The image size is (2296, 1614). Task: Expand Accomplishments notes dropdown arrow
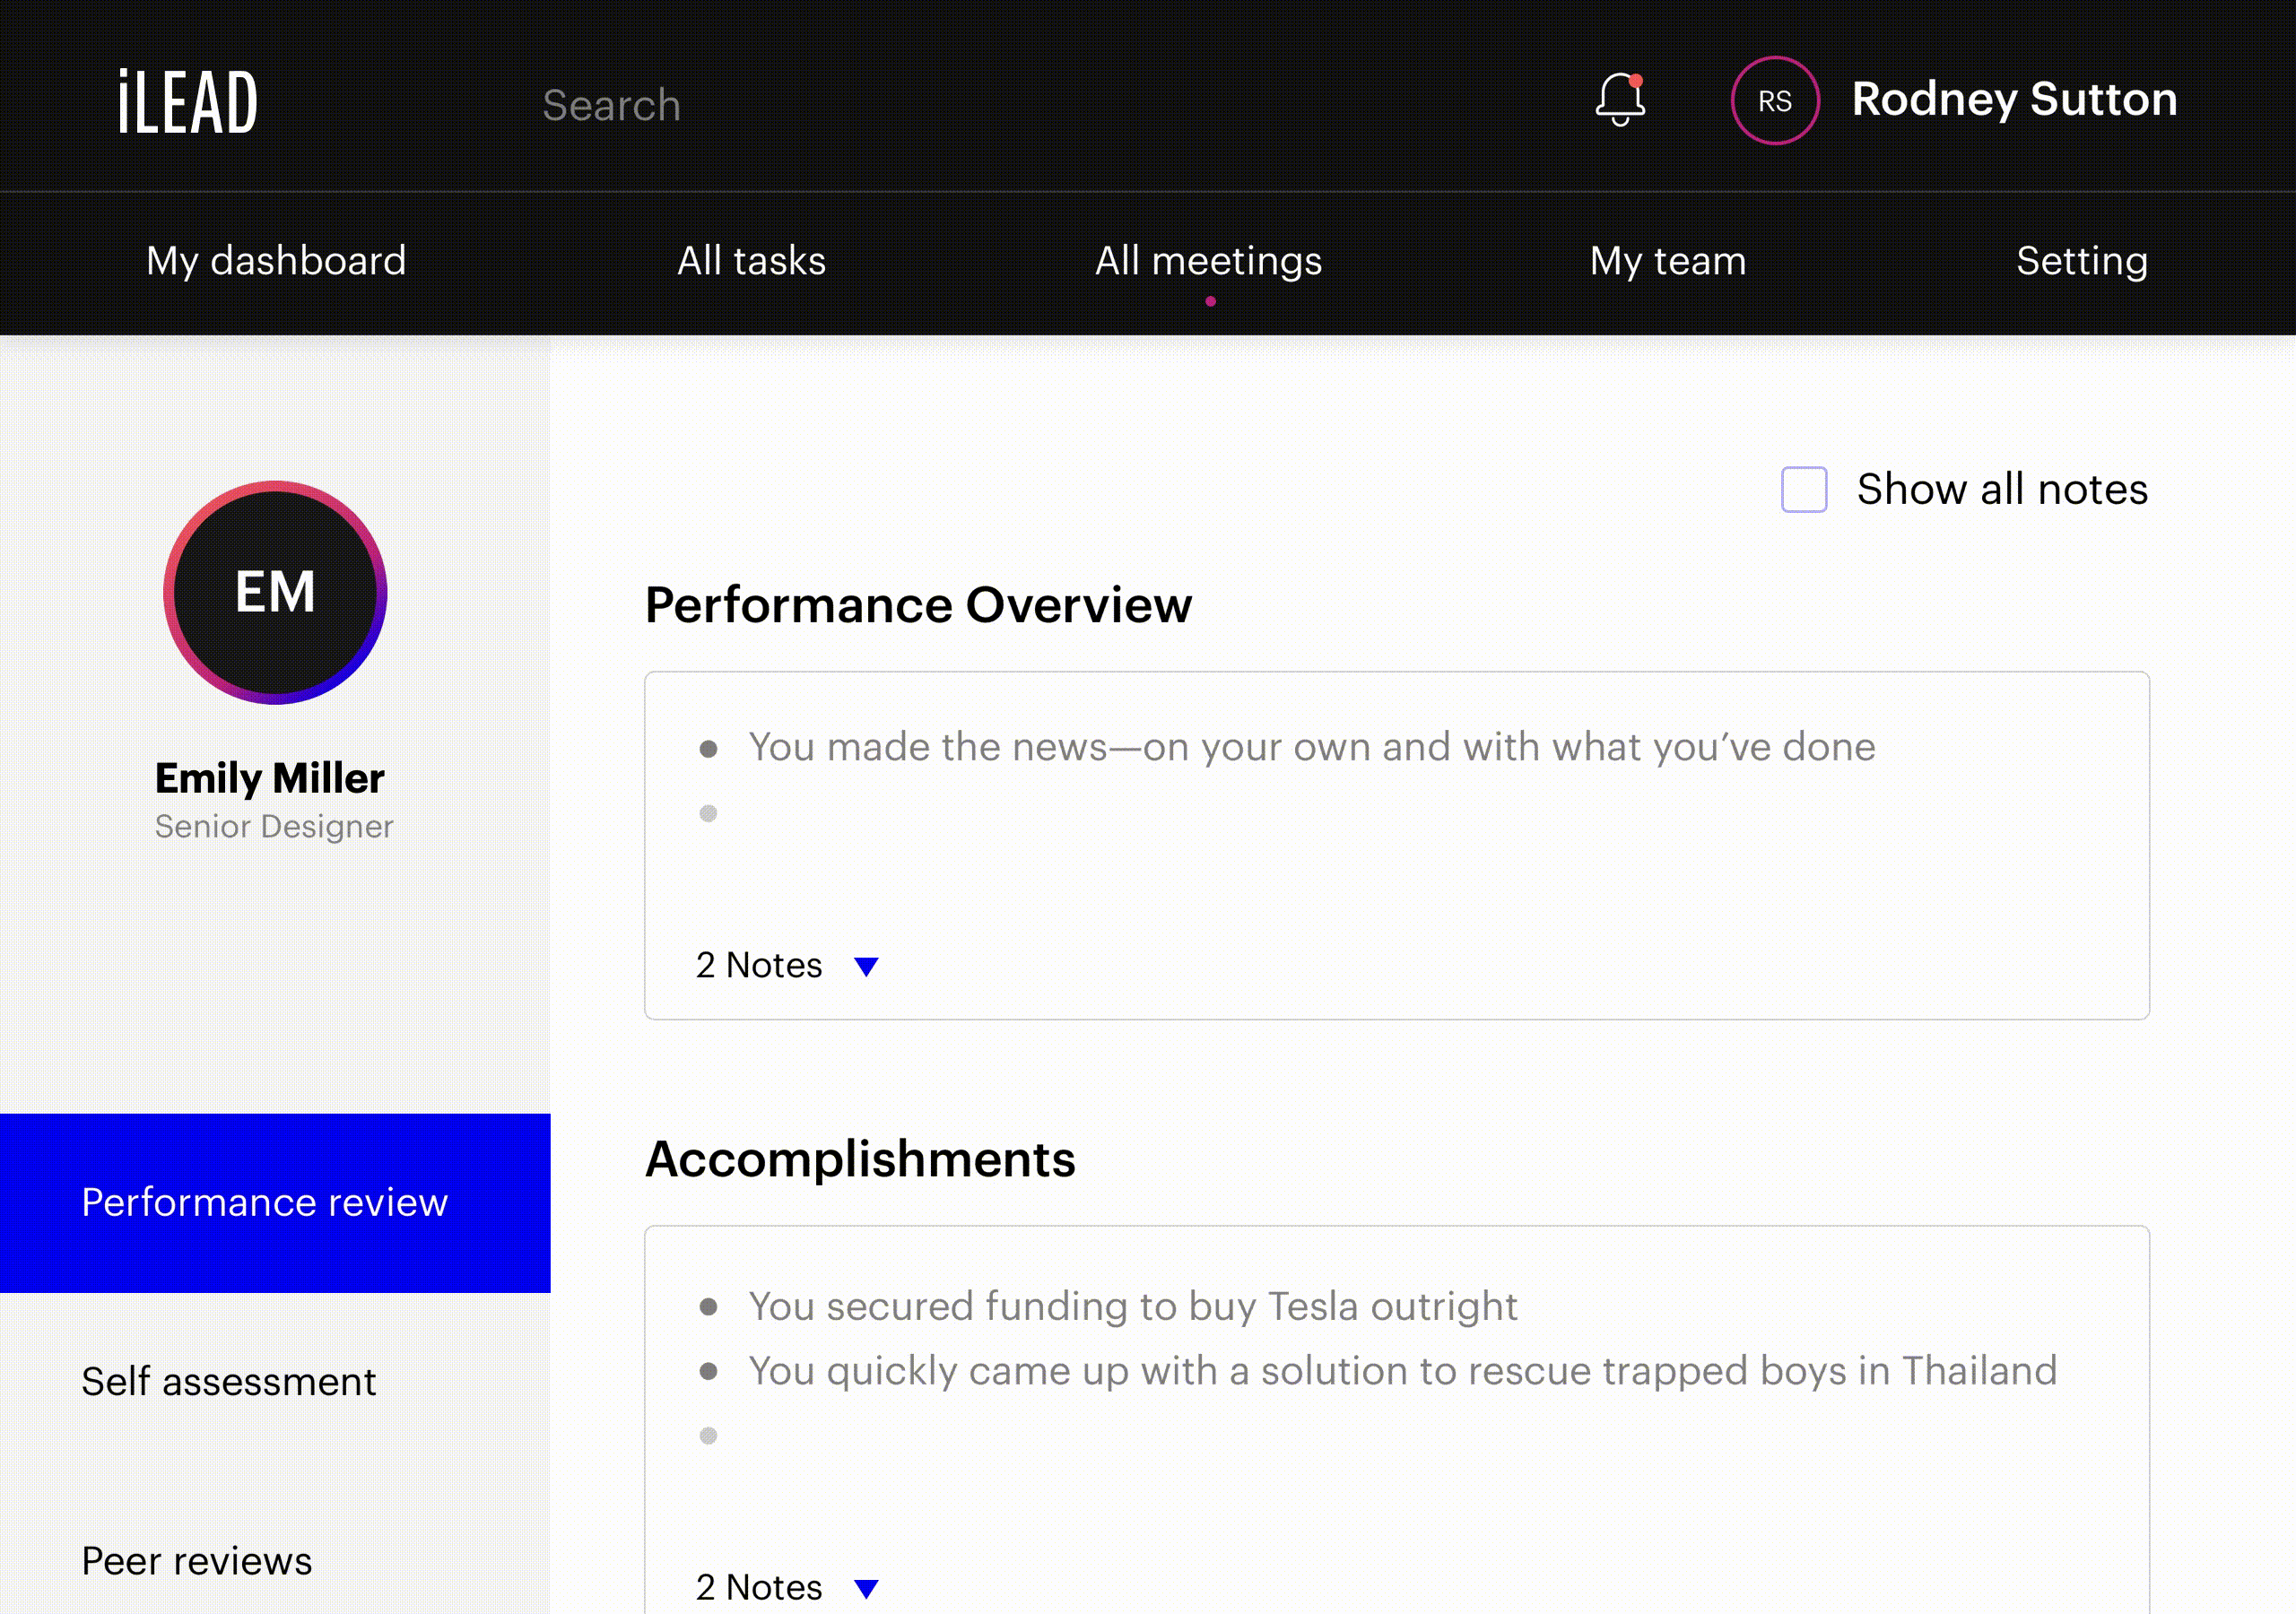point(866,1587)
